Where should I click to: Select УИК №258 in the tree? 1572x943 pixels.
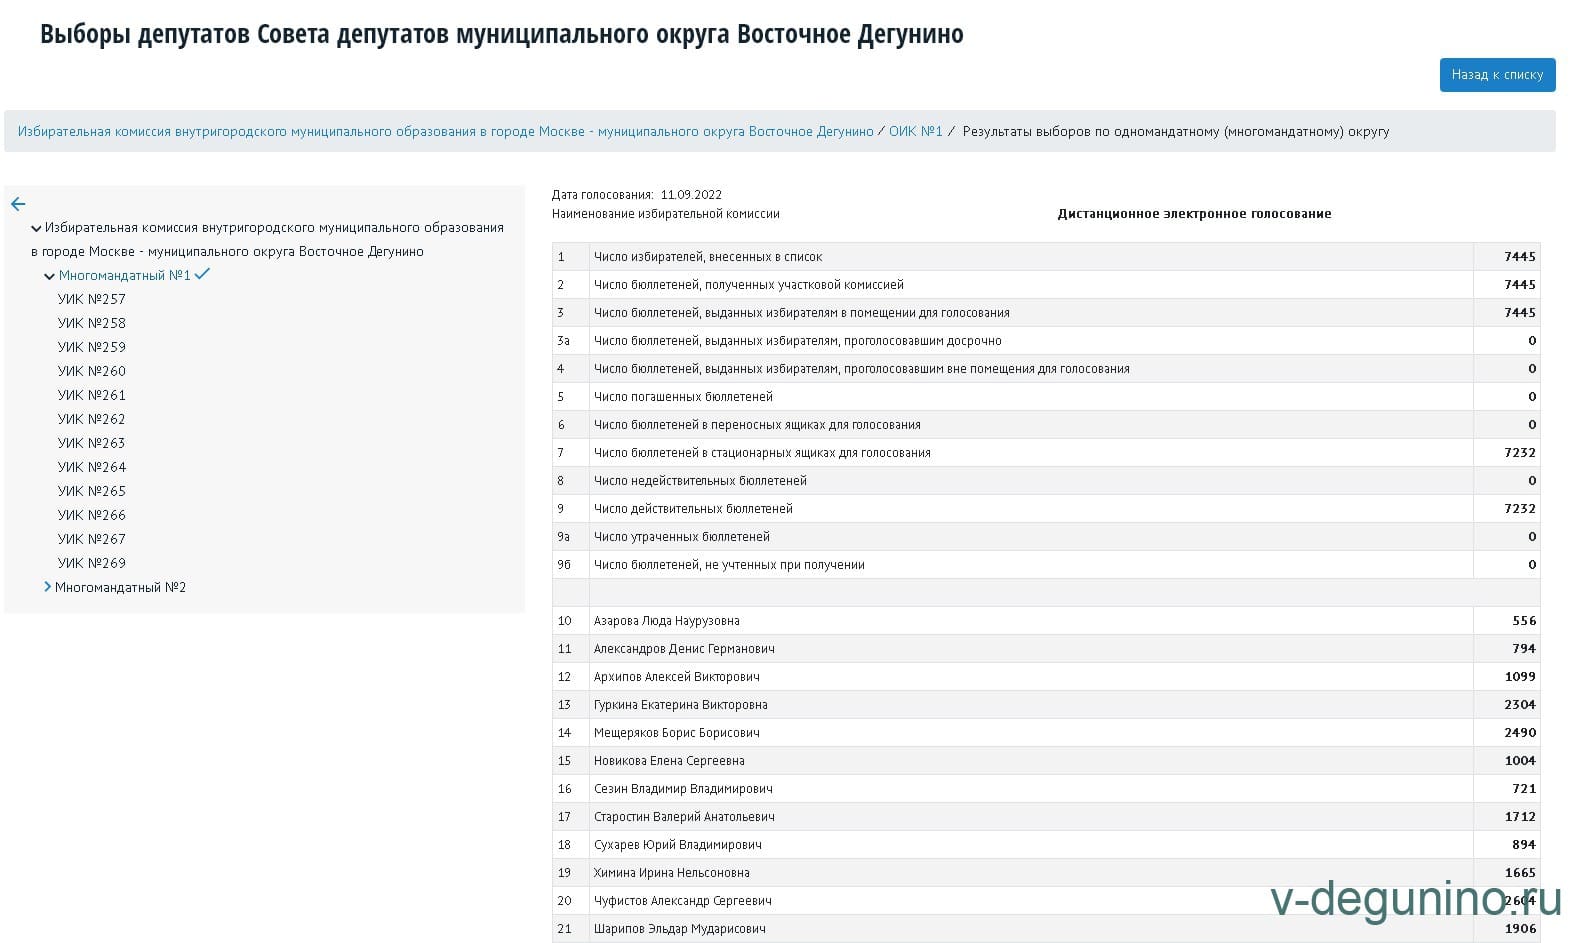point(92,323)
